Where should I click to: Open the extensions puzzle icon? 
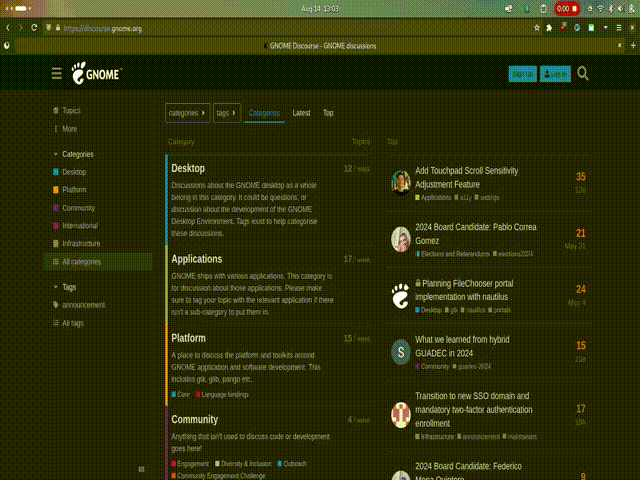click(549, 28)
